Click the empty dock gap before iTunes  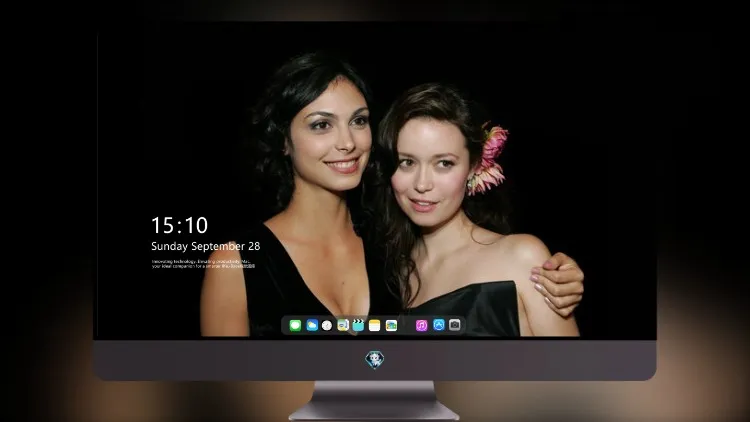(406, 325)
